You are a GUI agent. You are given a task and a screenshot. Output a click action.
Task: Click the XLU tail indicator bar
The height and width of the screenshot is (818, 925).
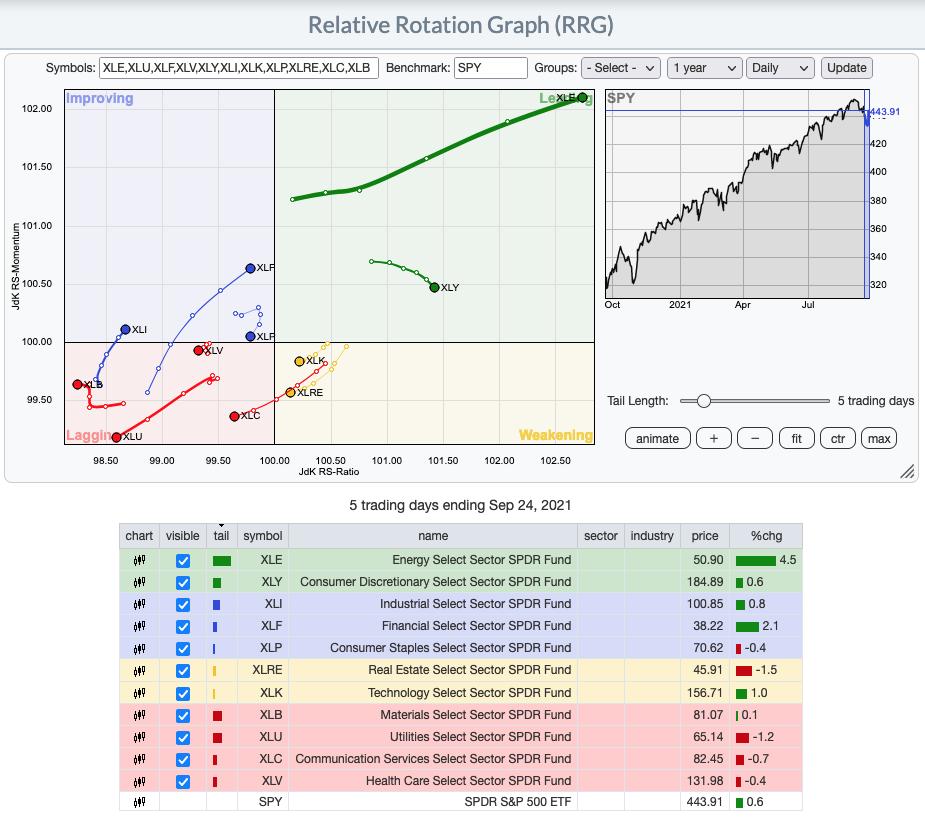(x=217, y=738)
